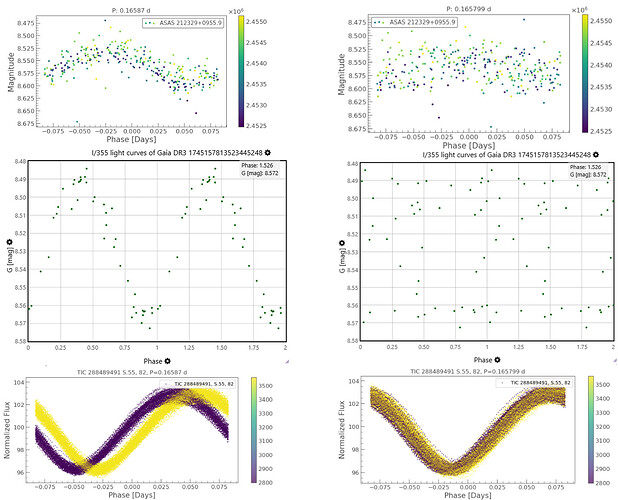Open the left Gaia plot's Phase axis gear

point(167,358)
